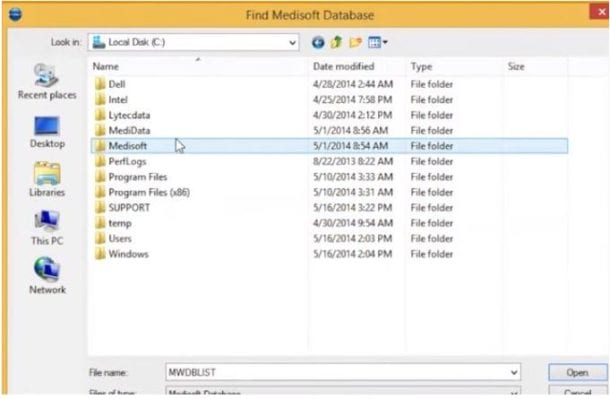
Task: Click date 4/28/2014 2:44 AM cell
Action: pyautogui.click(x=353, y=84)
